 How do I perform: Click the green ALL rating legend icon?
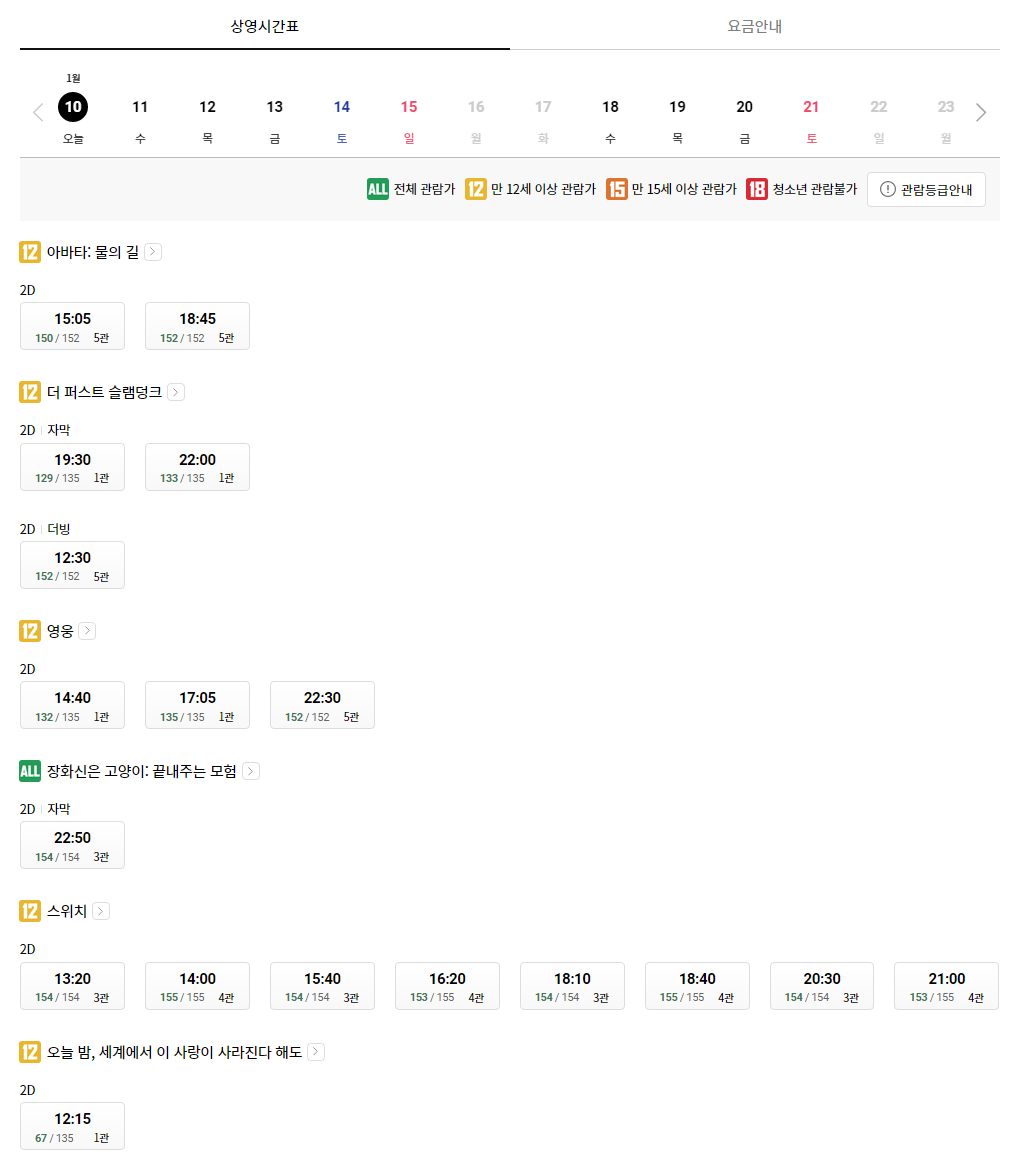[378, 189]
